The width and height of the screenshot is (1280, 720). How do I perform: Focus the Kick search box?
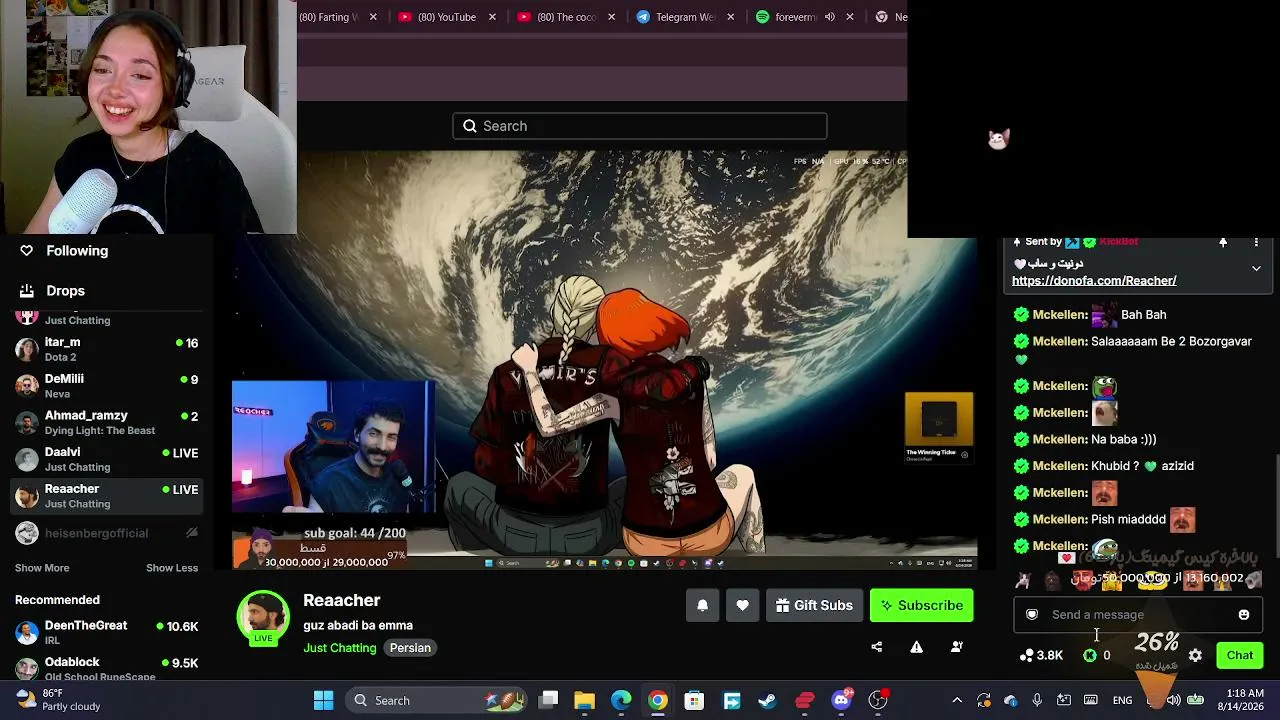click(x=640, y=126)
